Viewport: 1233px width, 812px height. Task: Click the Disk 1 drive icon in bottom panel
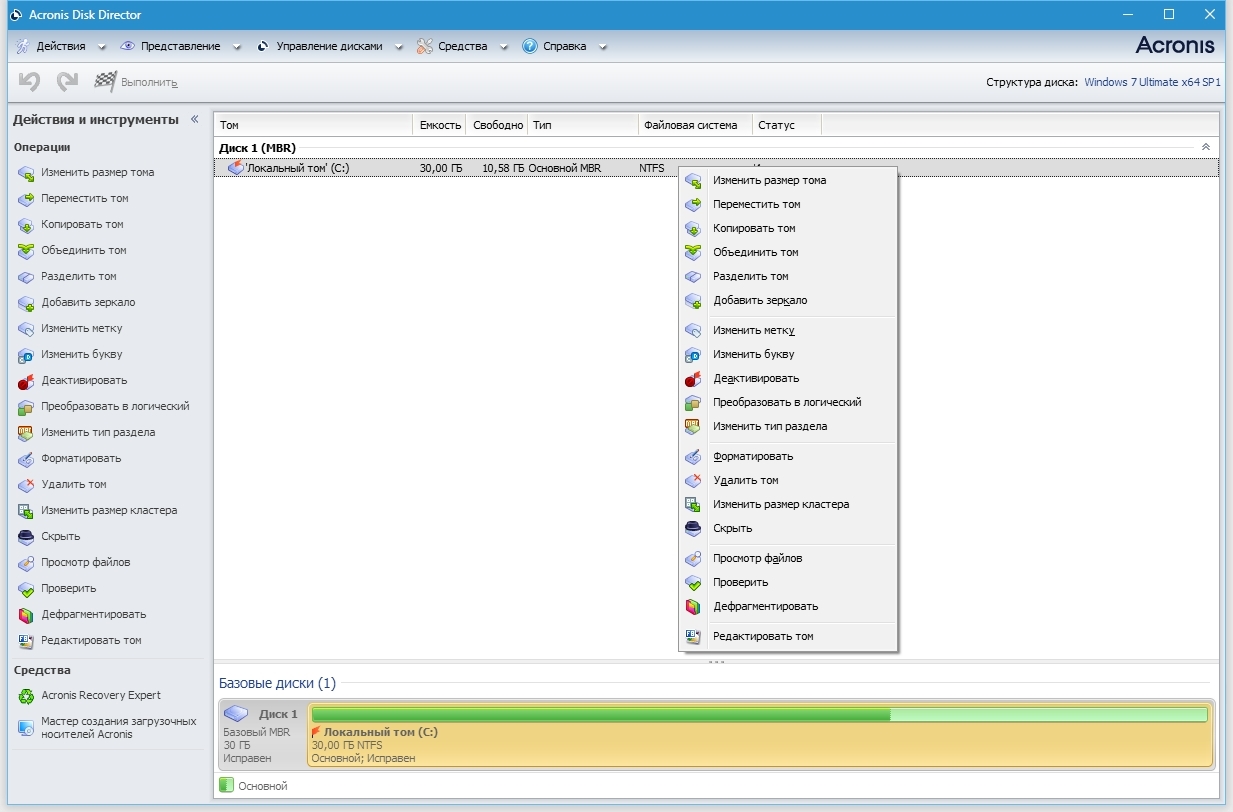237,714
